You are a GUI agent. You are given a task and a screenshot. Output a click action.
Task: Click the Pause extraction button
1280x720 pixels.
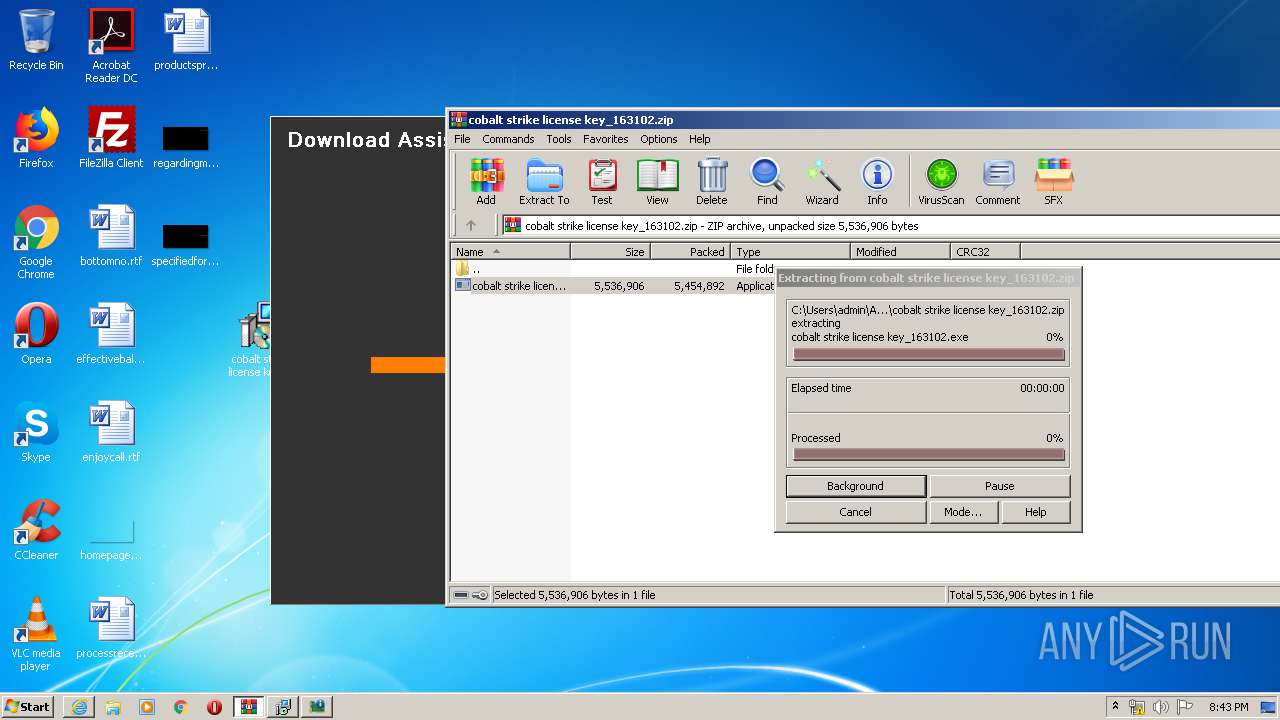[1000, 486]
